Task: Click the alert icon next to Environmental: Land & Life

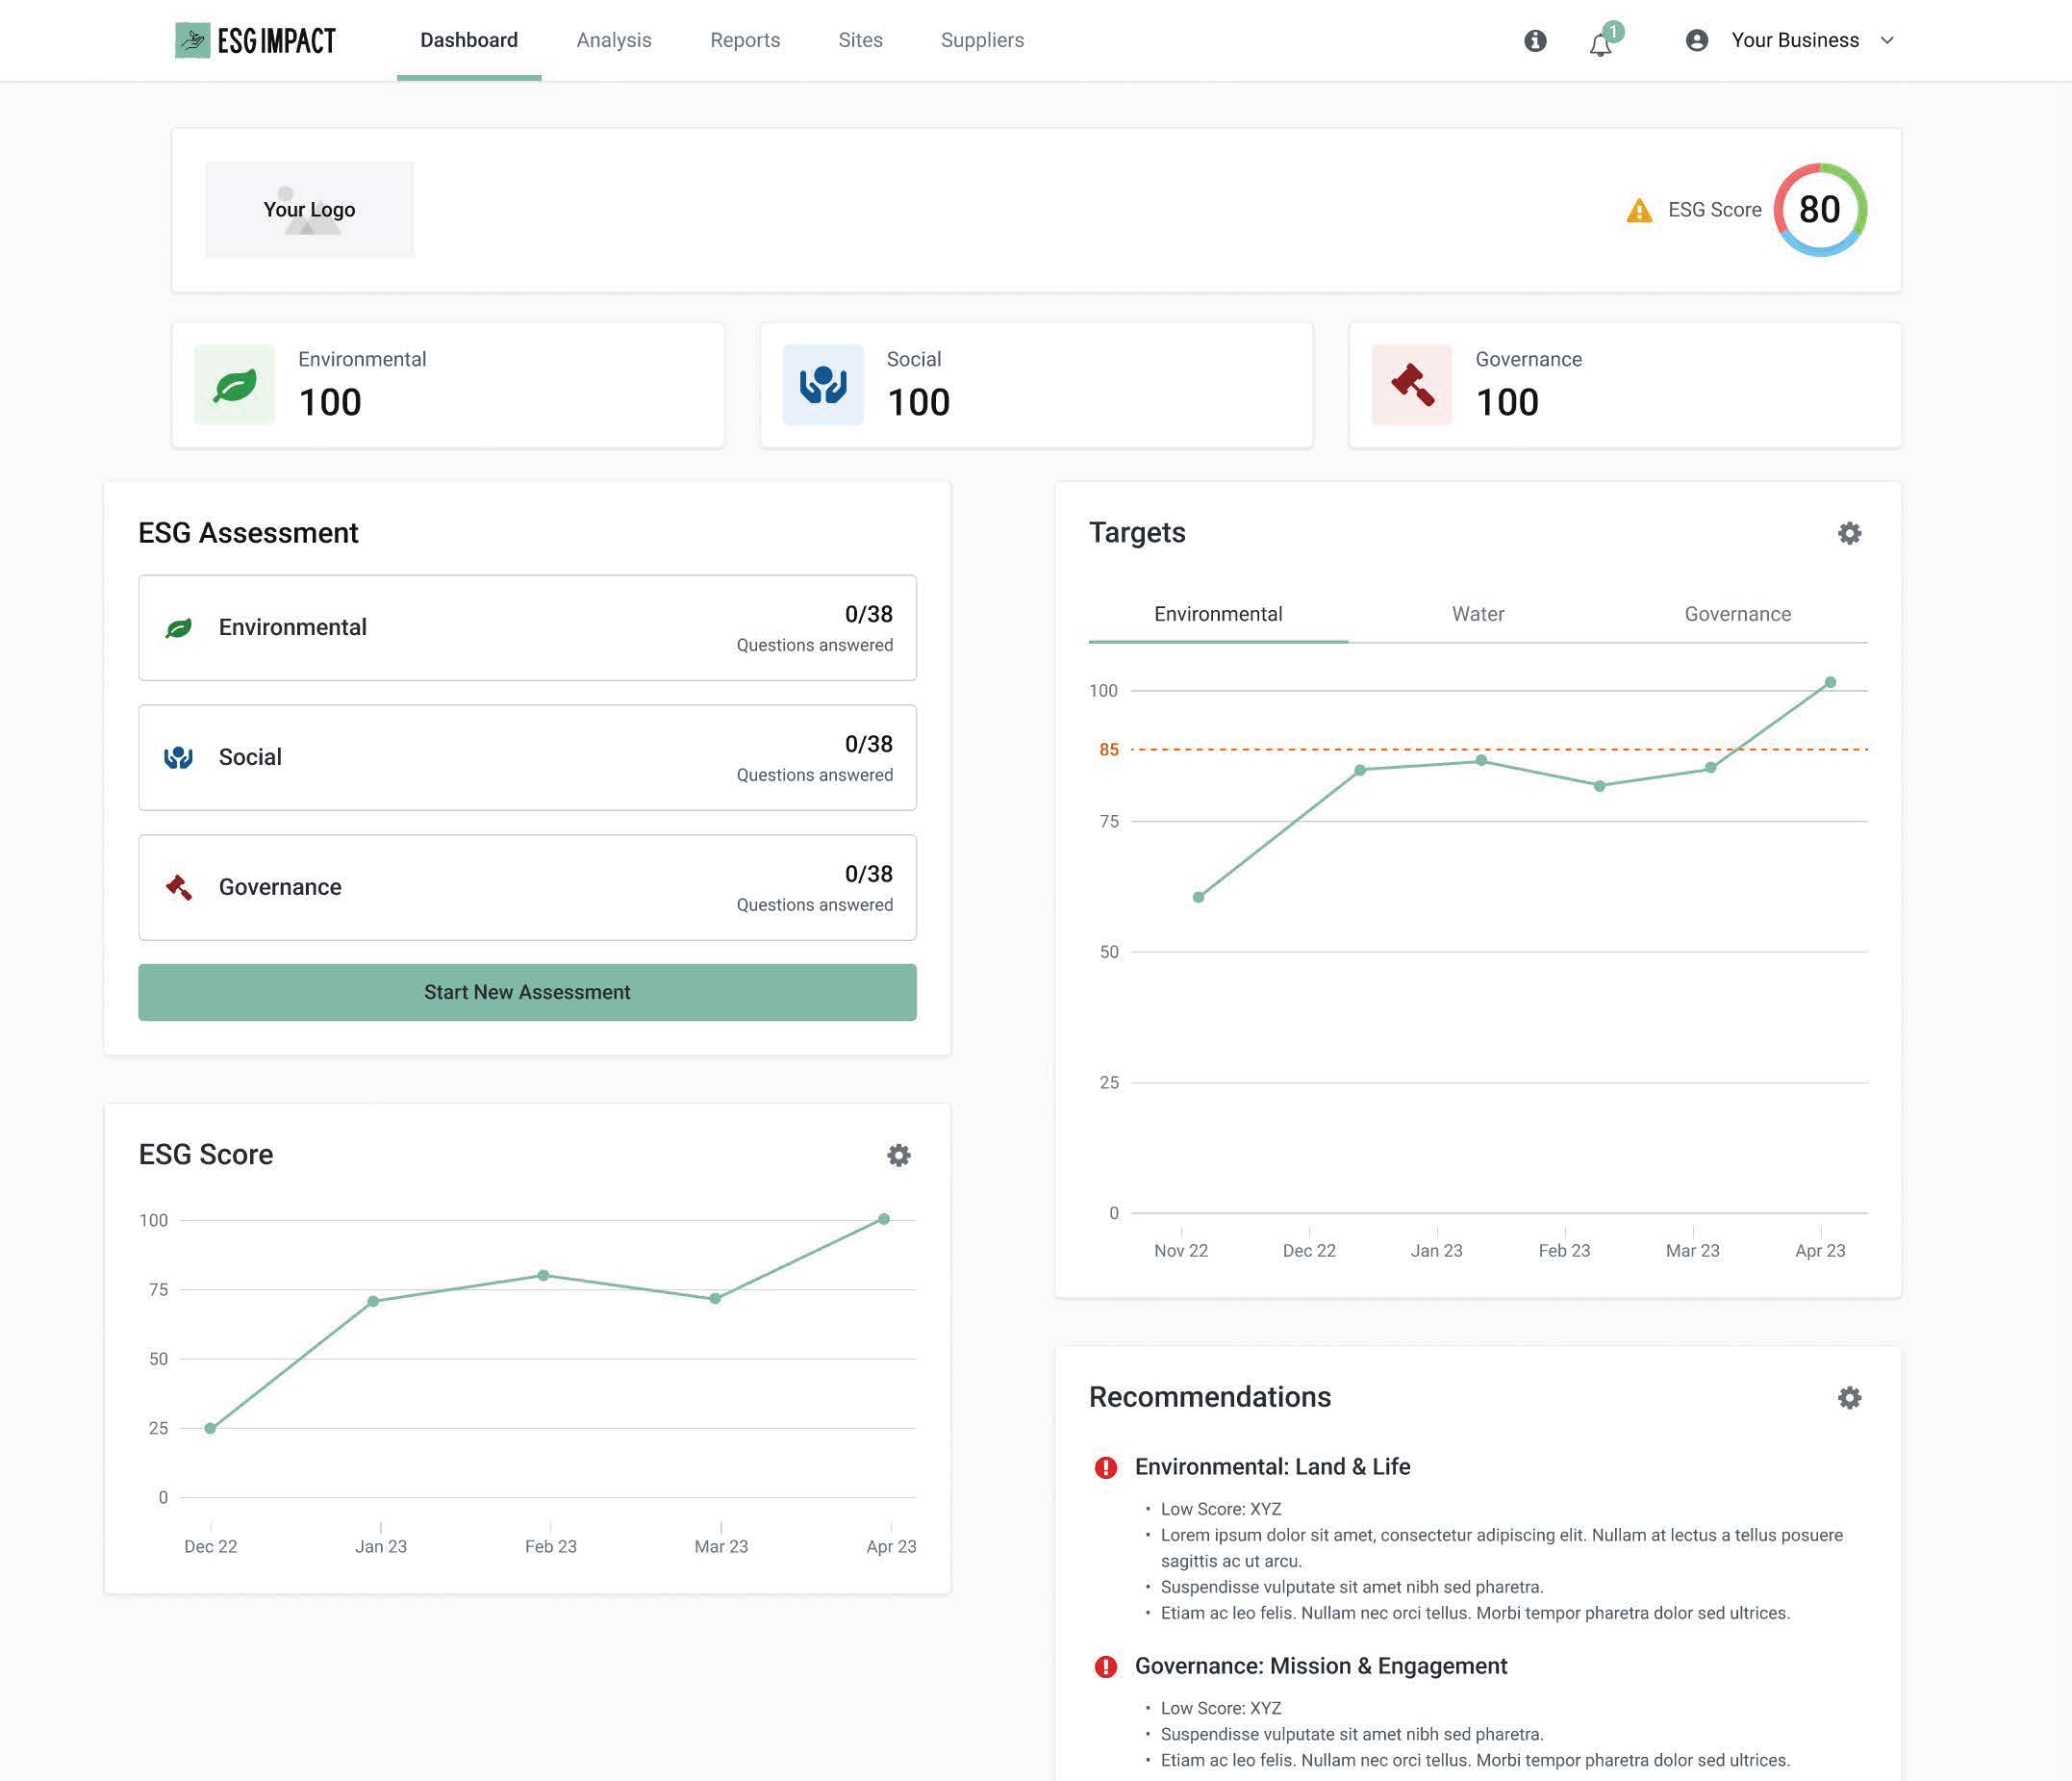Action: (1105, 1467)
